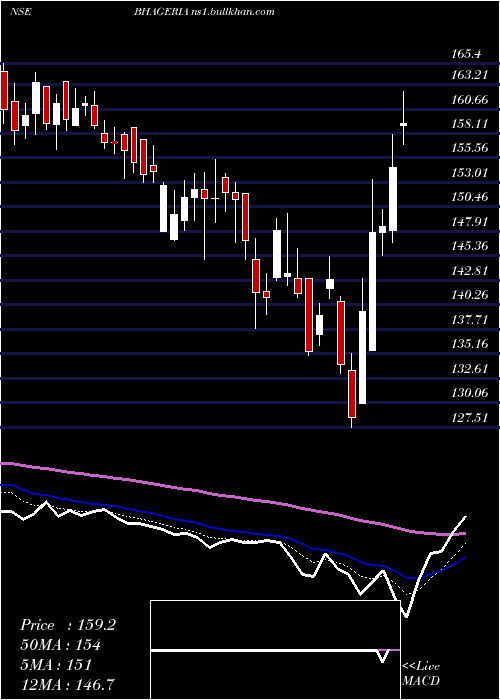Click the Price : 159.2 readout

click(x=68, y=625)
